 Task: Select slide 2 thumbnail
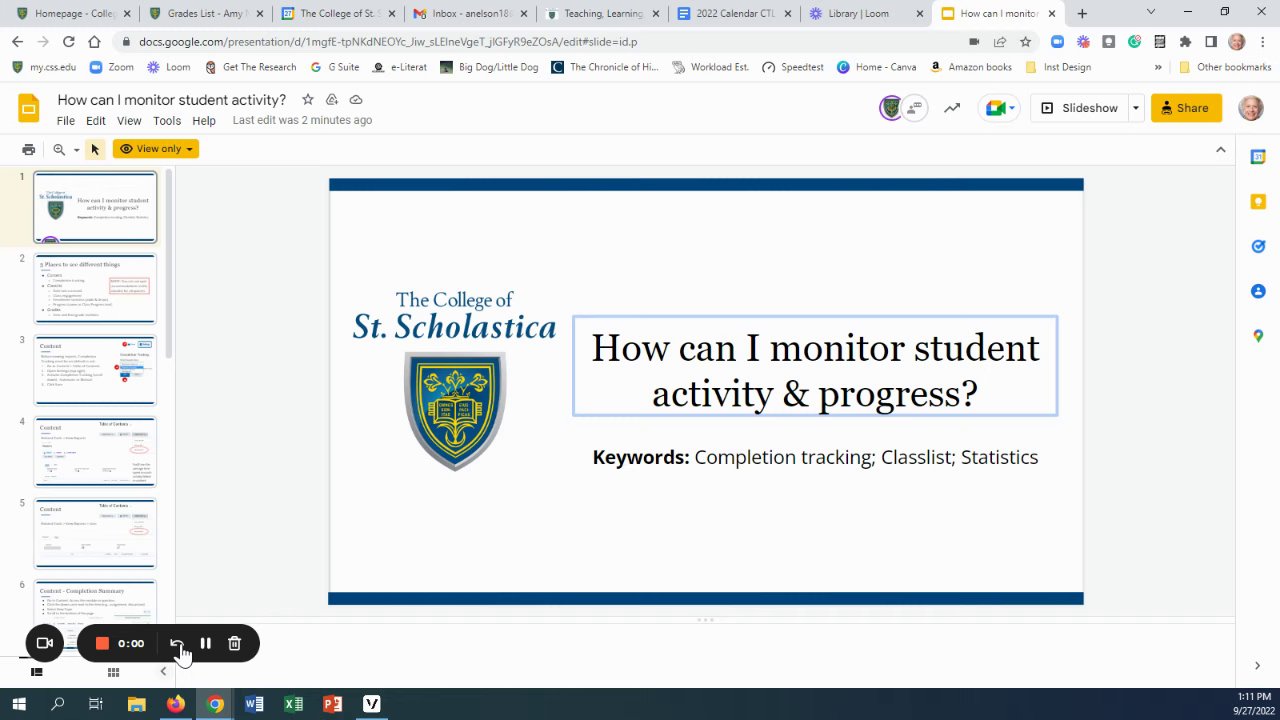coord(96,289)
